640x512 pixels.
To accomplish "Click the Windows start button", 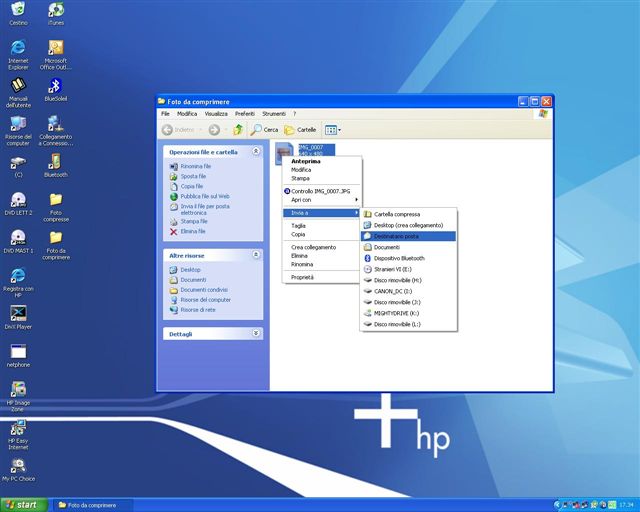I will tap(24, 505).
